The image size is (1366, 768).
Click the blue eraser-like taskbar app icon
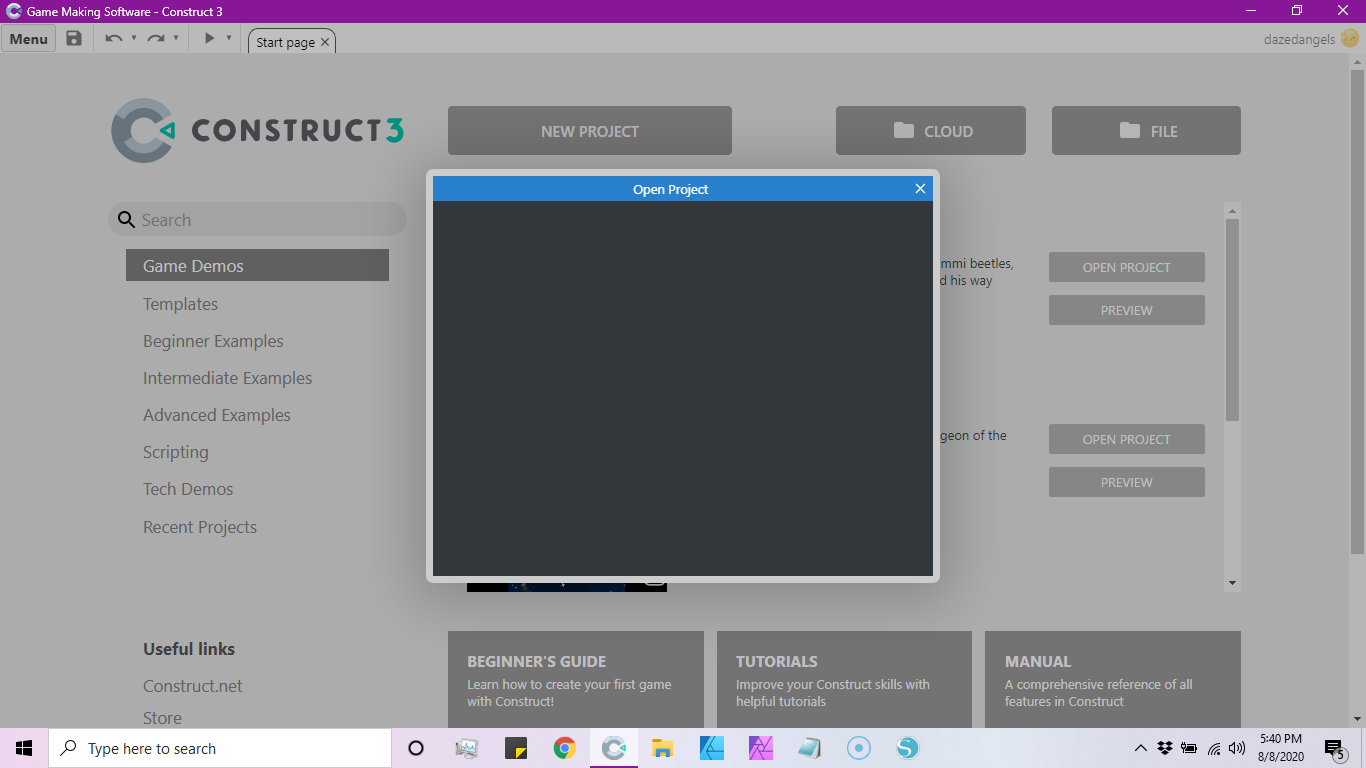point(810,748)
